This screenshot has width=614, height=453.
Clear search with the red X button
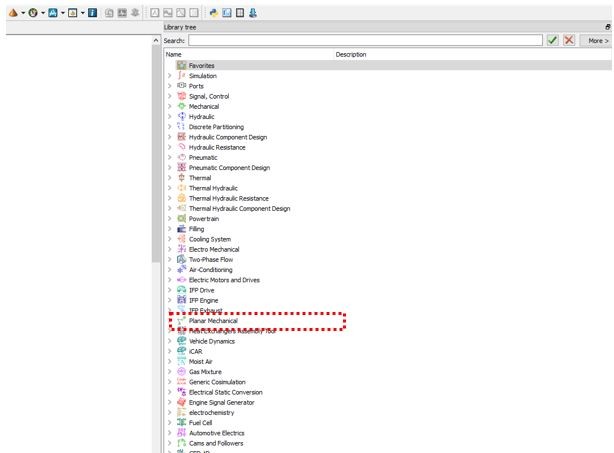coord(569,40)
